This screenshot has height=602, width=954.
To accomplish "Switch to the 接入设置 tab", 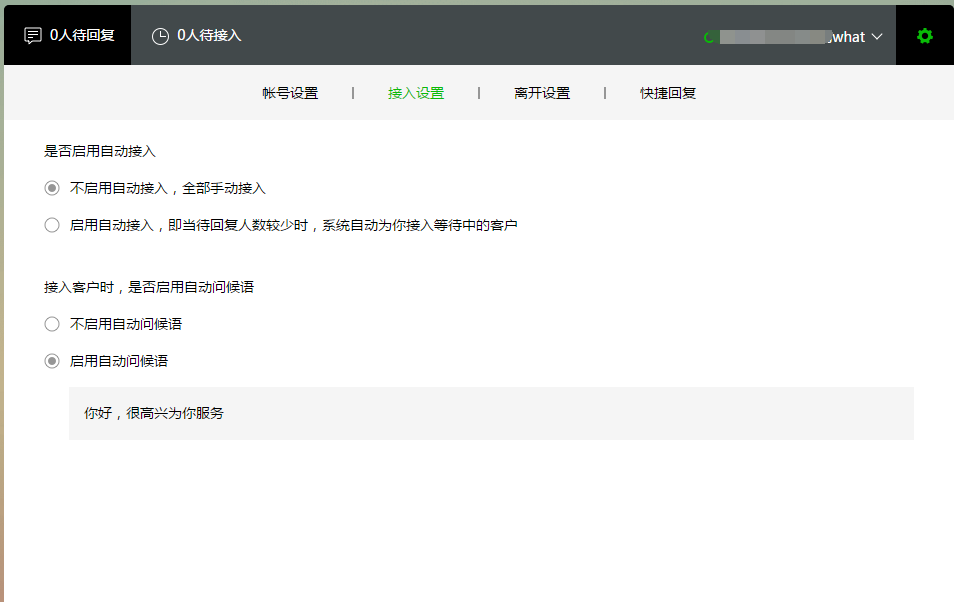I will tap(416, 93).
